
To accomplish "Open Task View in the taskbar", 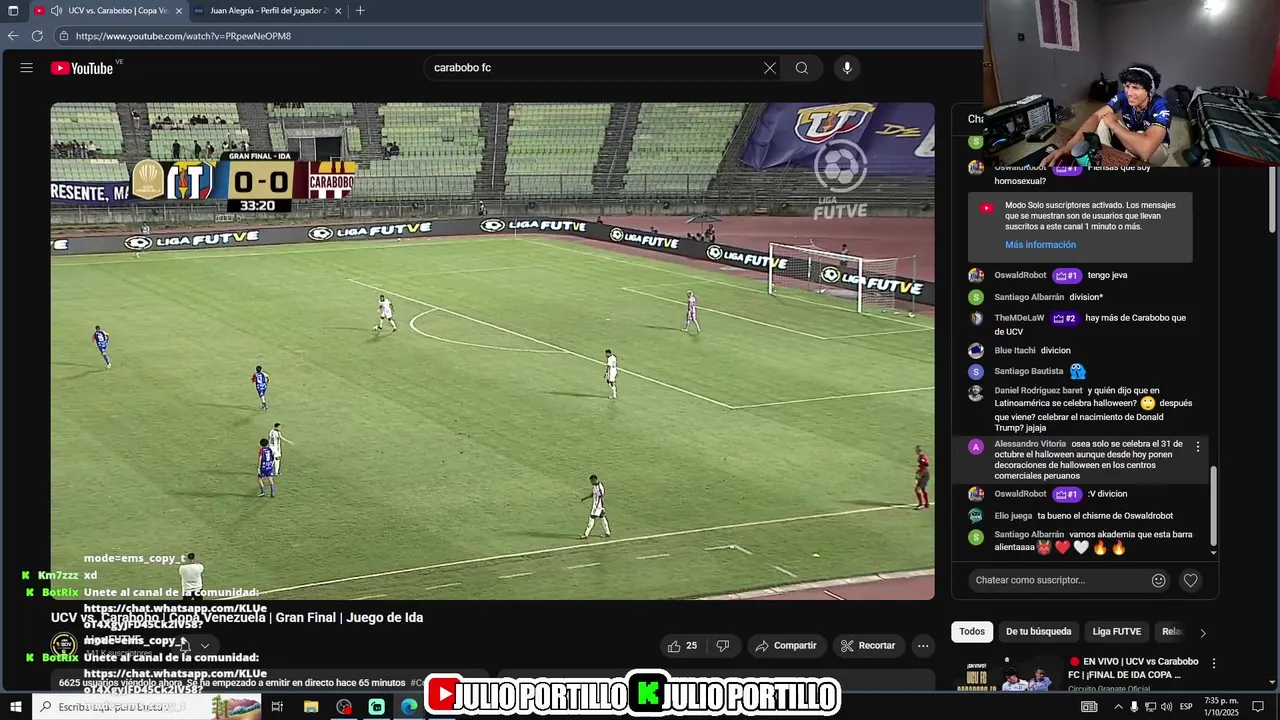I will 277,707.
